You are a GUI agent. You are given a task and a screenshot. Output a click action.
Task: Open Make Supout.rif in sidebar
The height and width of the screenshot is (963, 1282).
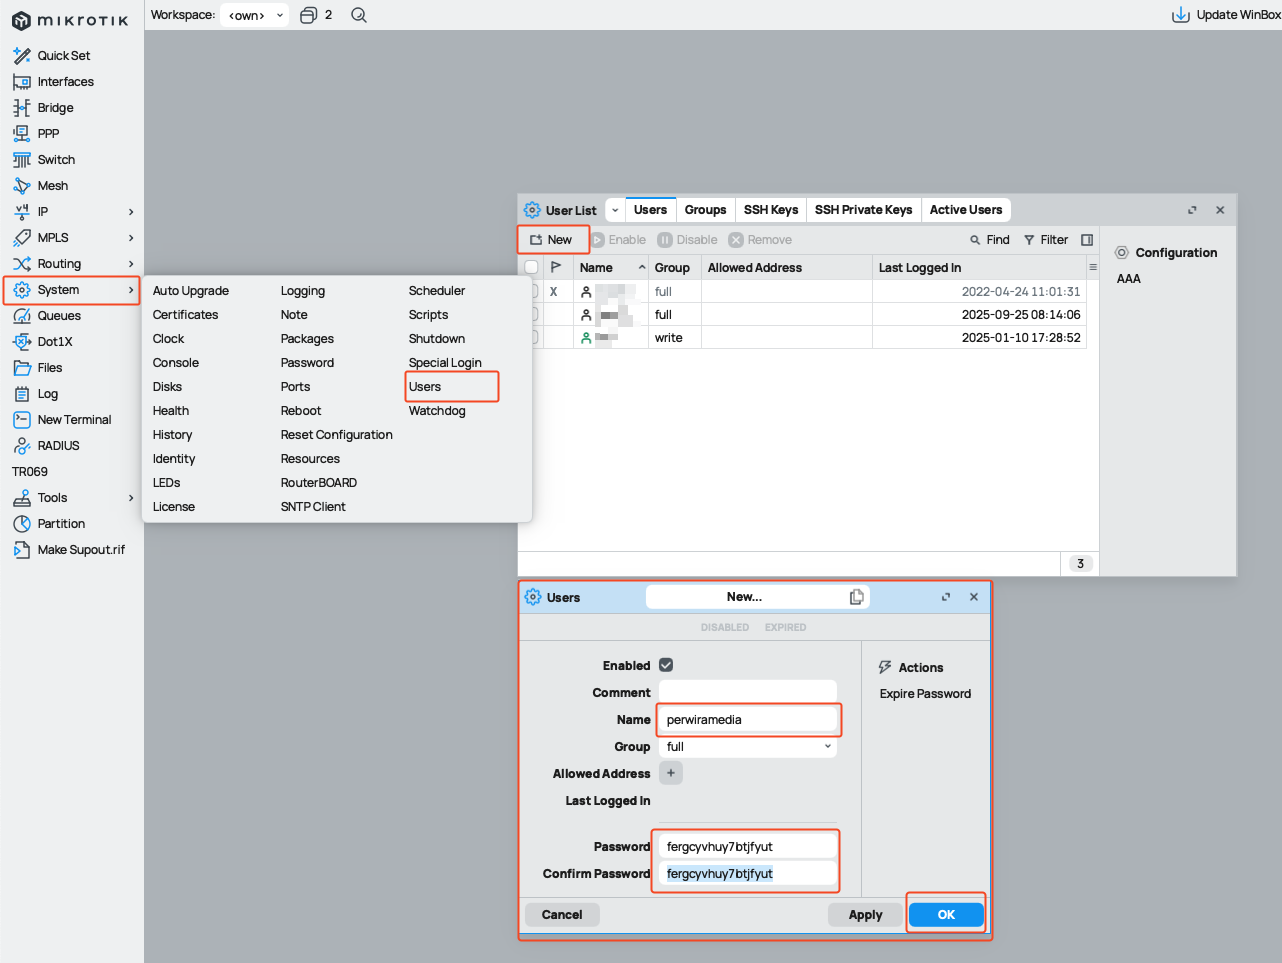81,550
